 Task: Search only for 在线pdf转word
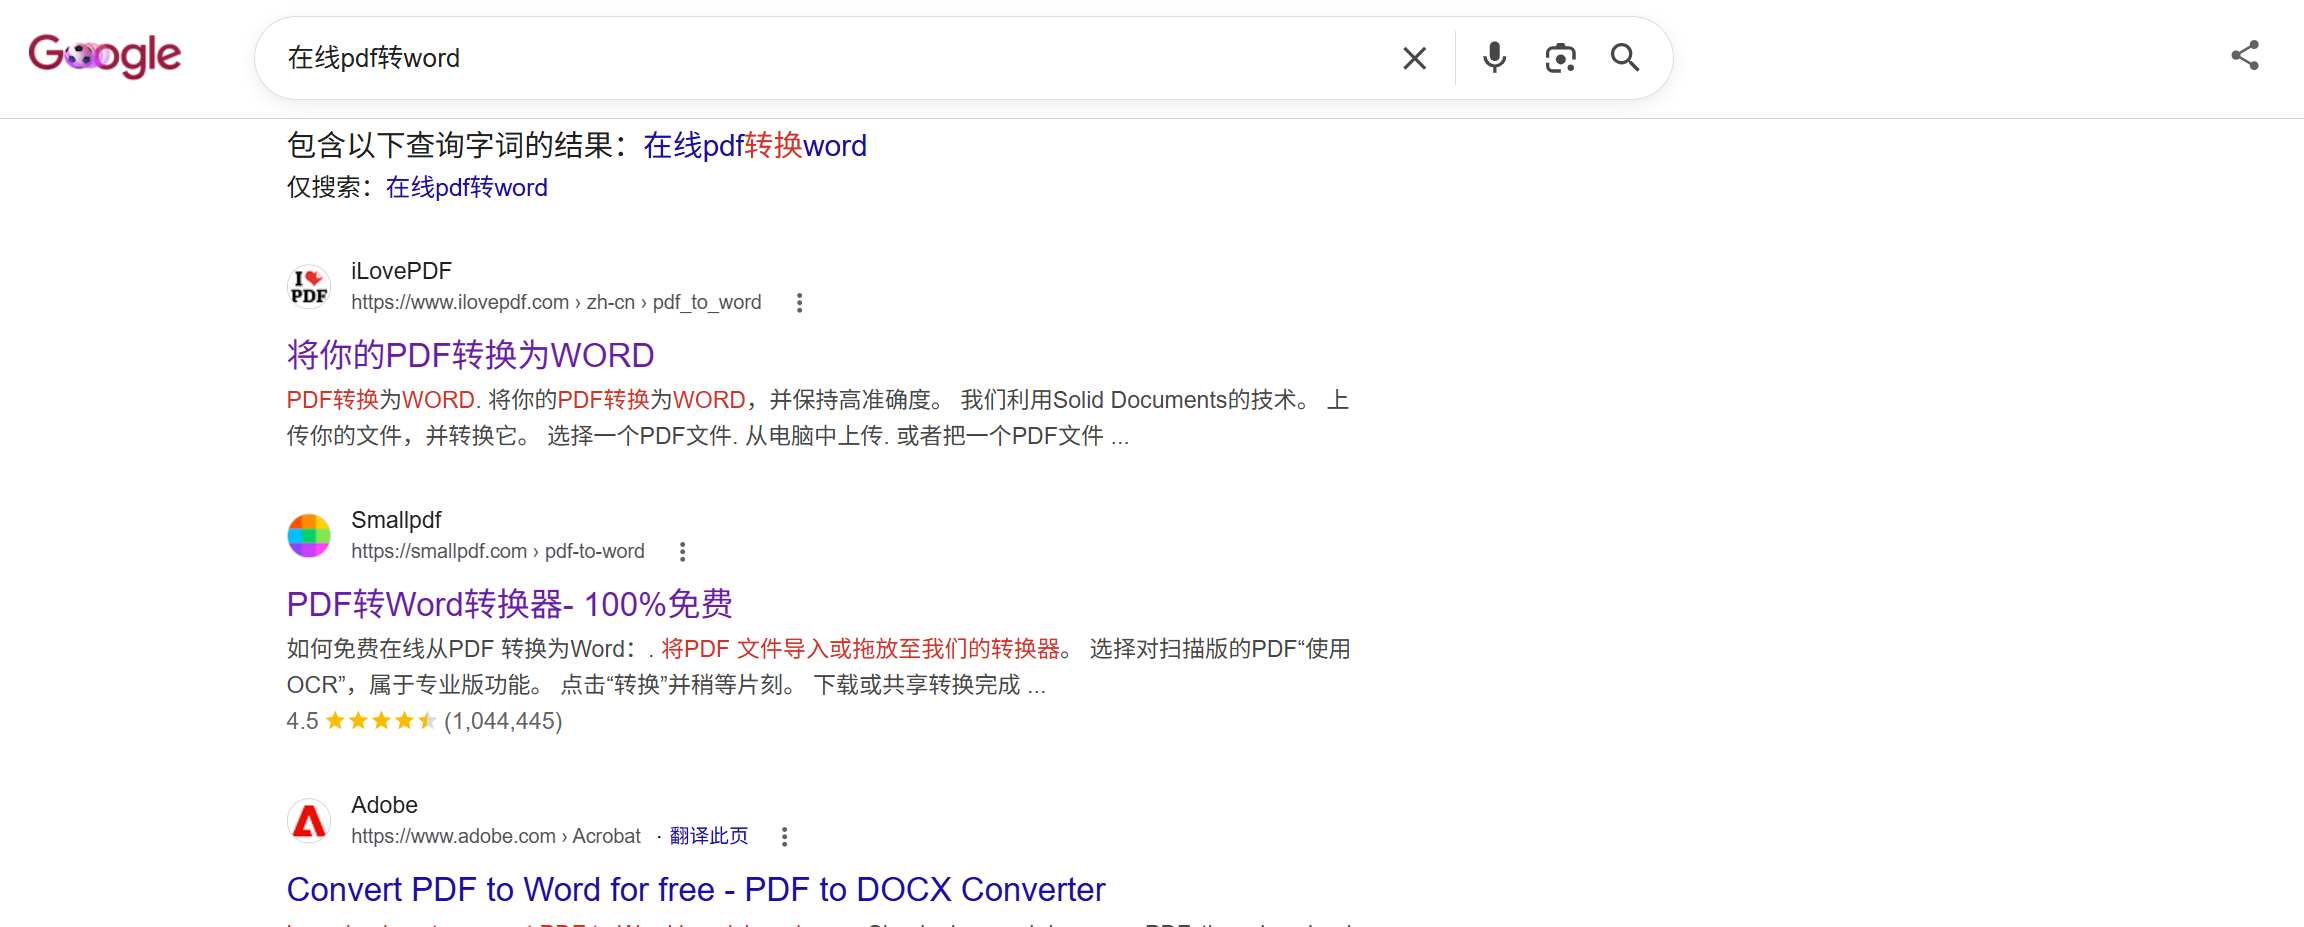pos(467,188)
